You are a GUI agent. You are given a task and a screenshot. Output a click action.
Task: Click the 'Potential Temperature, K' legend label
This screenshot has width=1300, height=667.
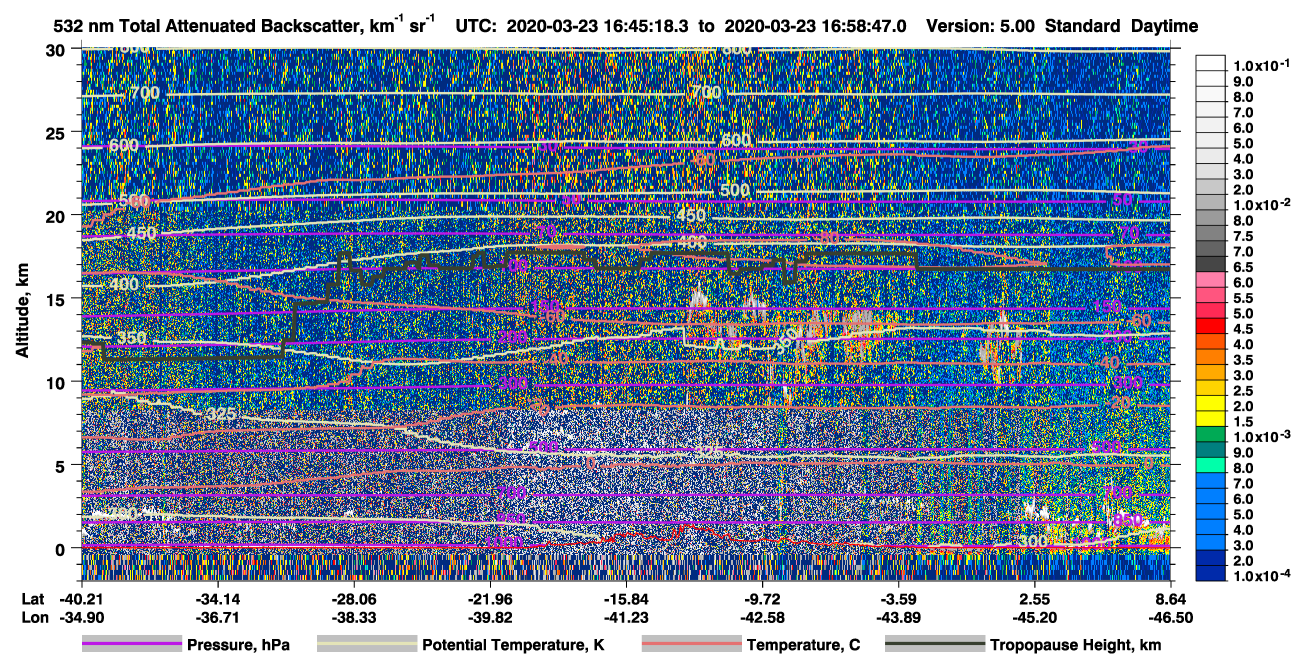pyautogui.click(x=513, y=646)
